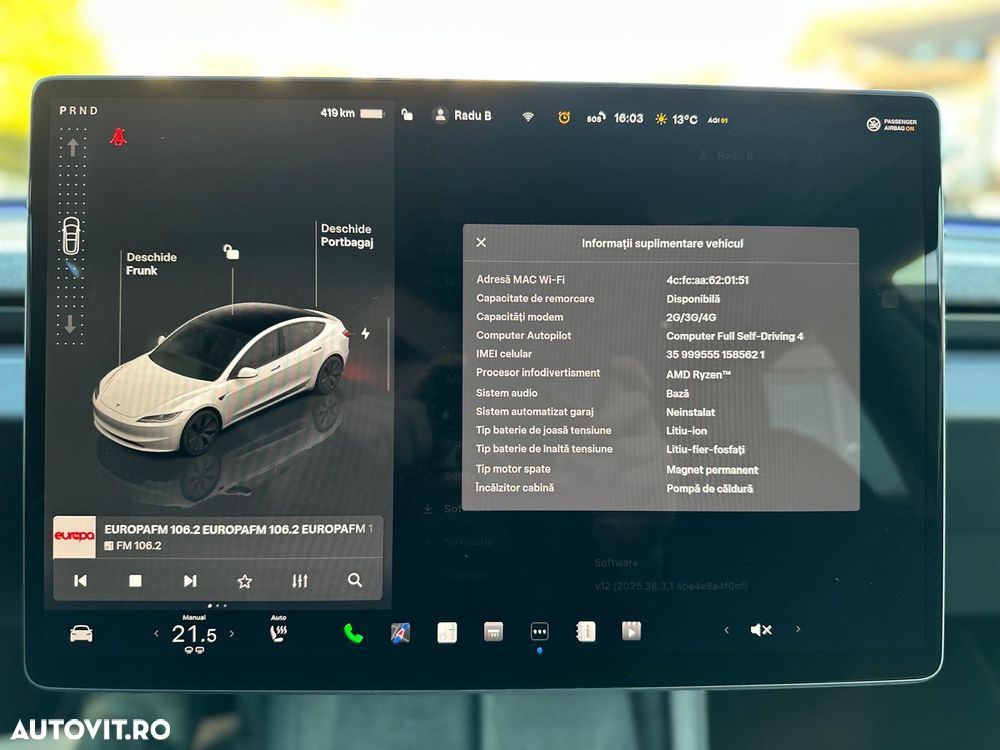
Task: Tap the lock icon in status bar
Action: point(407,114)
